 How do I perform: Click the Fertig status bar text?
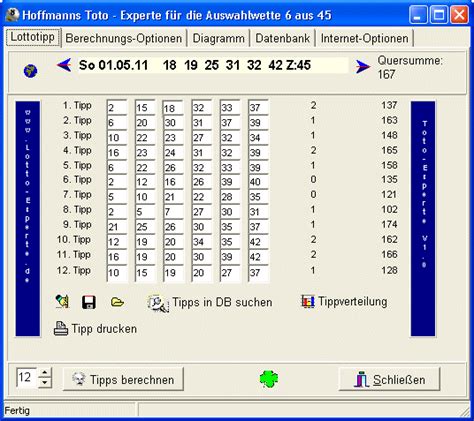[x=17, y=410]
